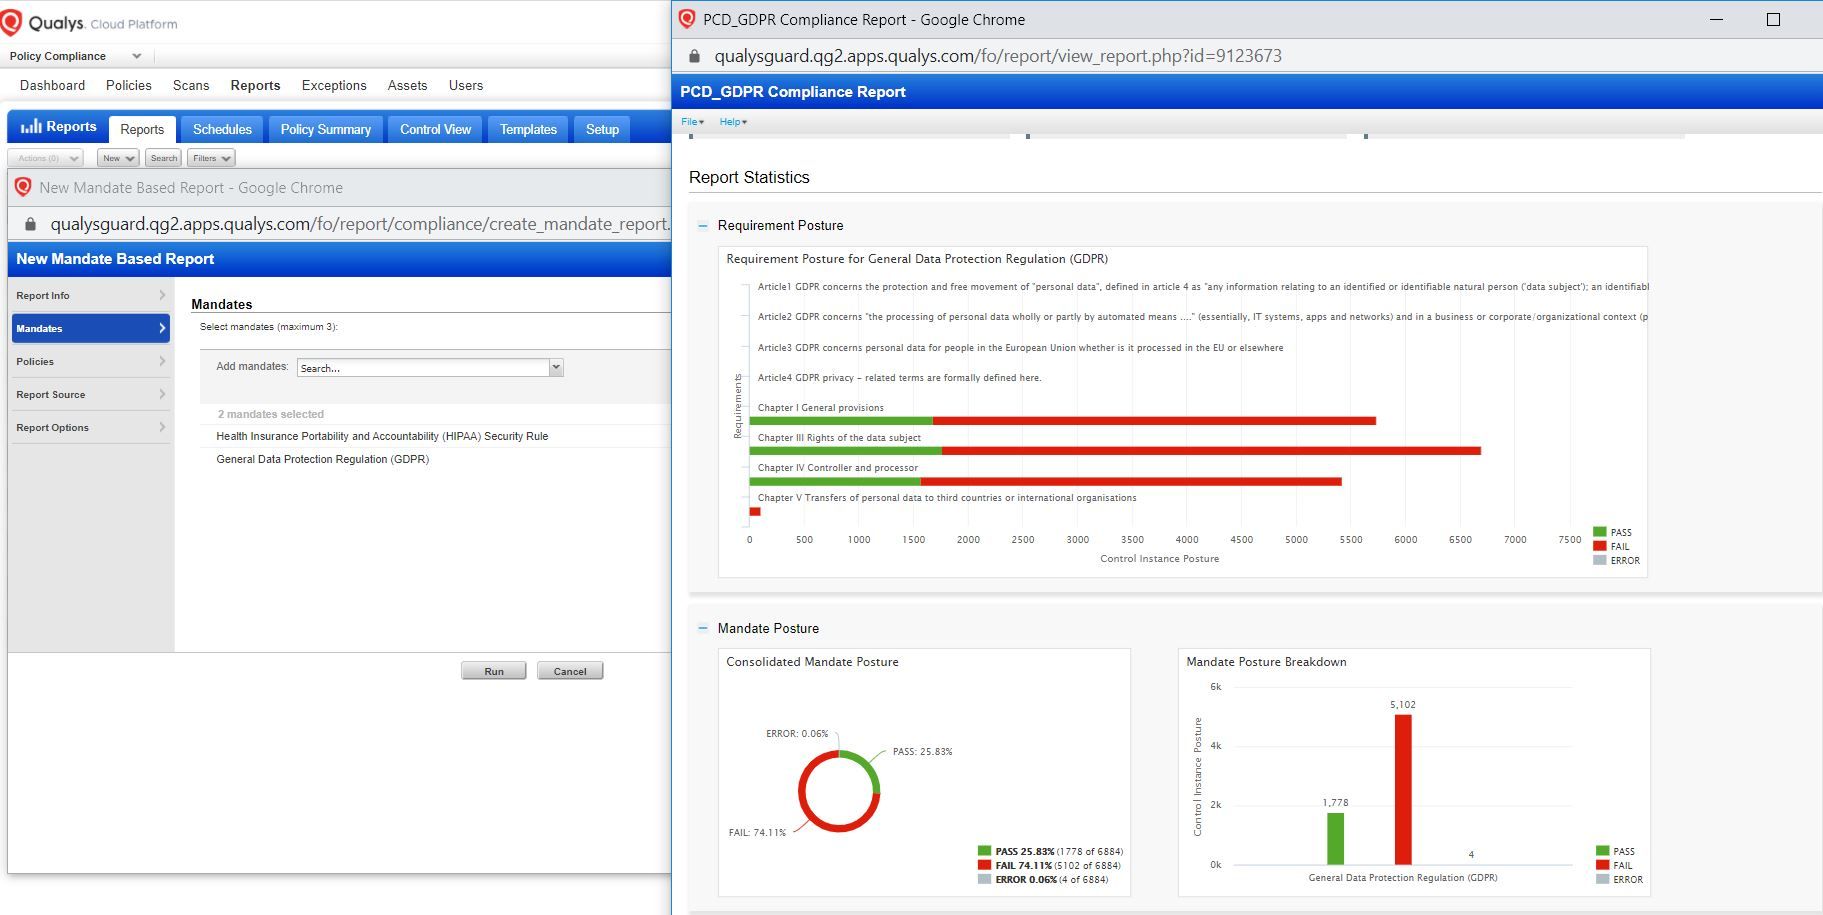Viewport: 1823px width, 915px height.
Task: Switch to the Policy Summary tab
Action: tap(325, 129)
